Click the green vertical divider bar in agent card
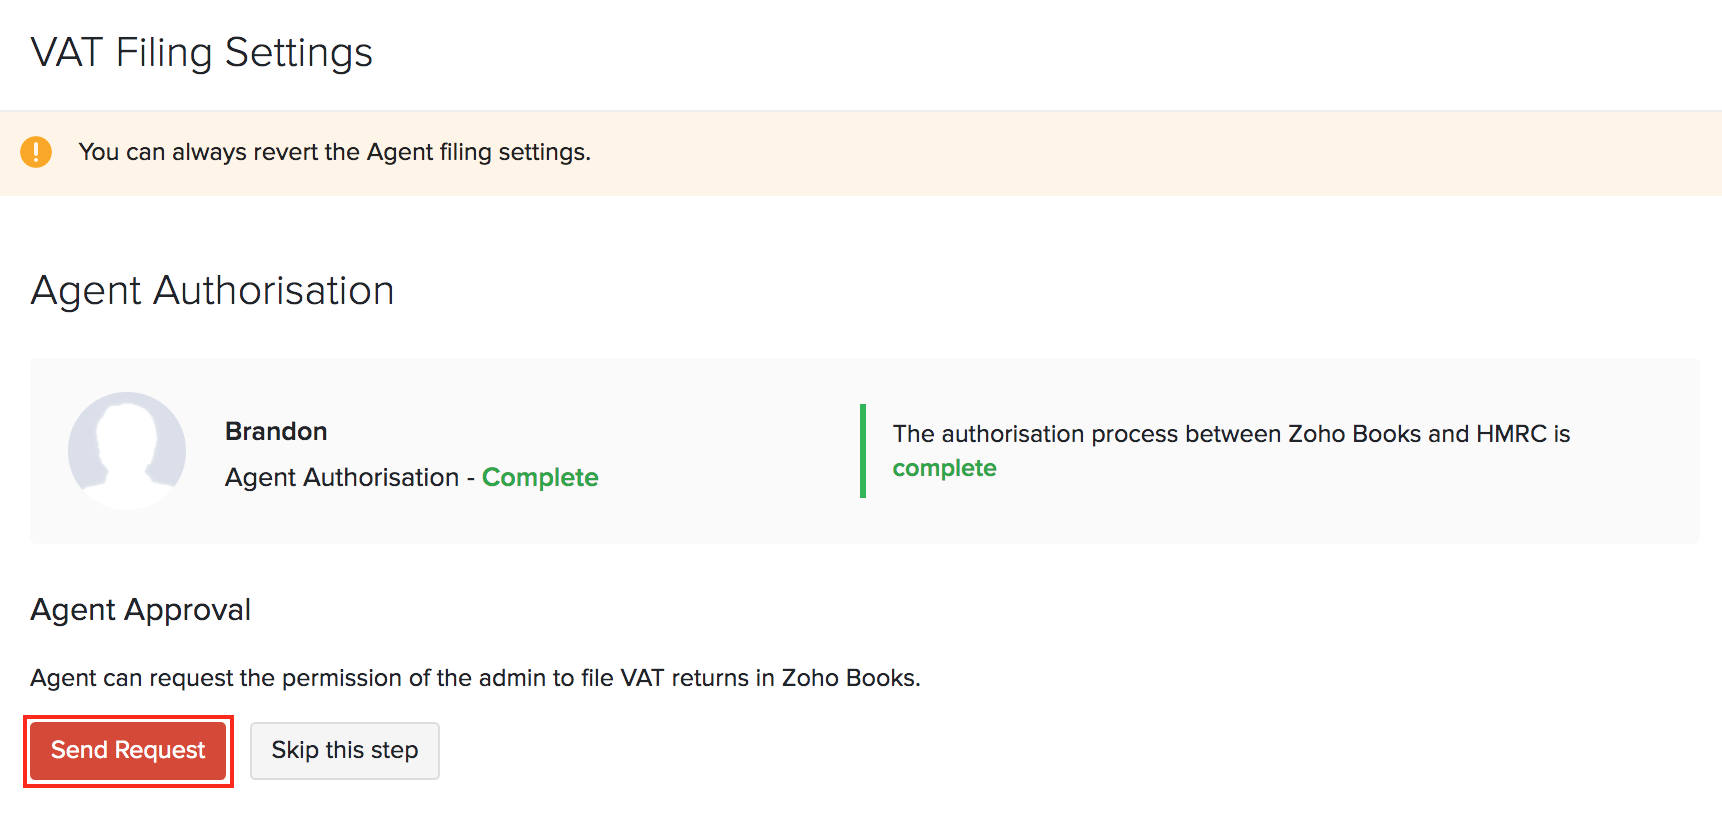Image resolution: width=1722 pixels, height=818 pixels. click(x=862, y=450)
